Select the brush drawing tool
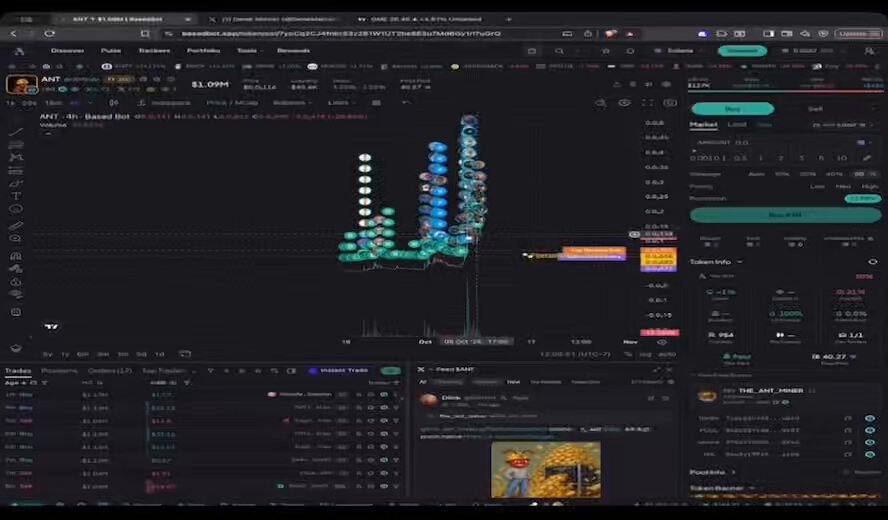Image resolution: width=888 pixels, height=520 pixels. (16, 183)
